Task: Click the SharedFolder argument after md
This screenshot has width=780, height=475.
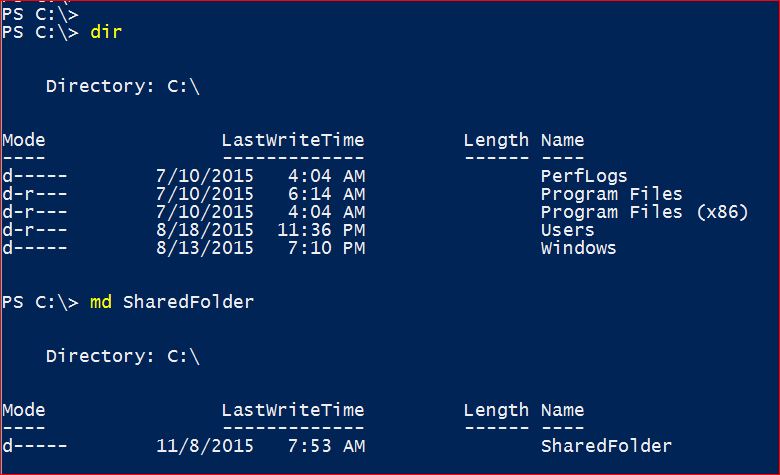Action: 188,302
